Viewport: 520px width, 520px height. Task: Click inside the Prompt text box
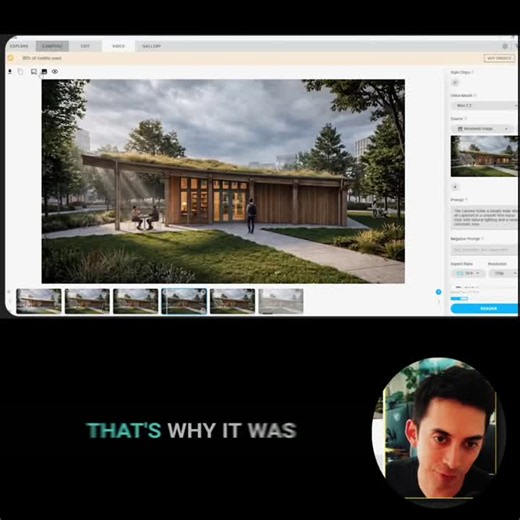point(485,217)
